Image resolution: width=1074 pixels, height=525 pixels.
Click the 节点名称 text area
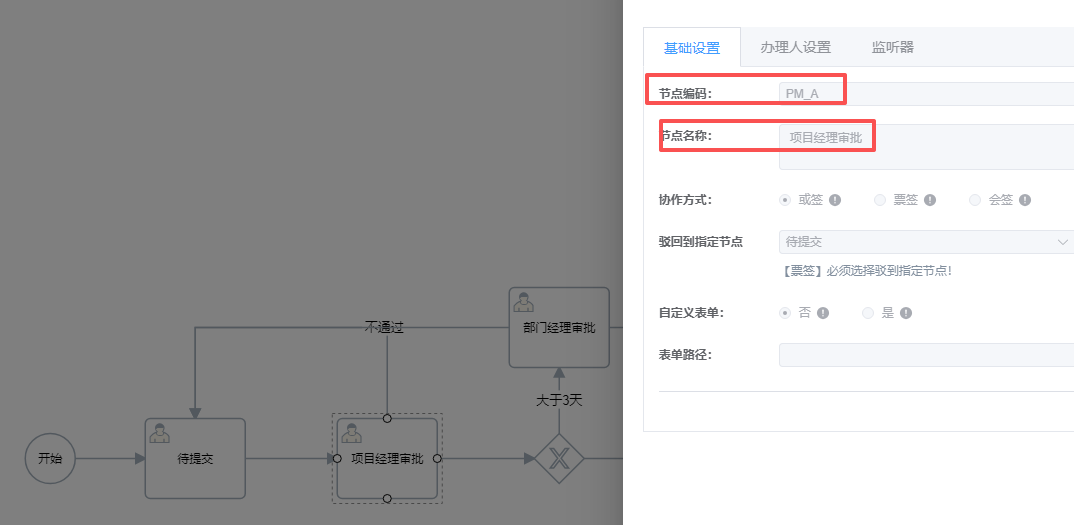[925, 147]
